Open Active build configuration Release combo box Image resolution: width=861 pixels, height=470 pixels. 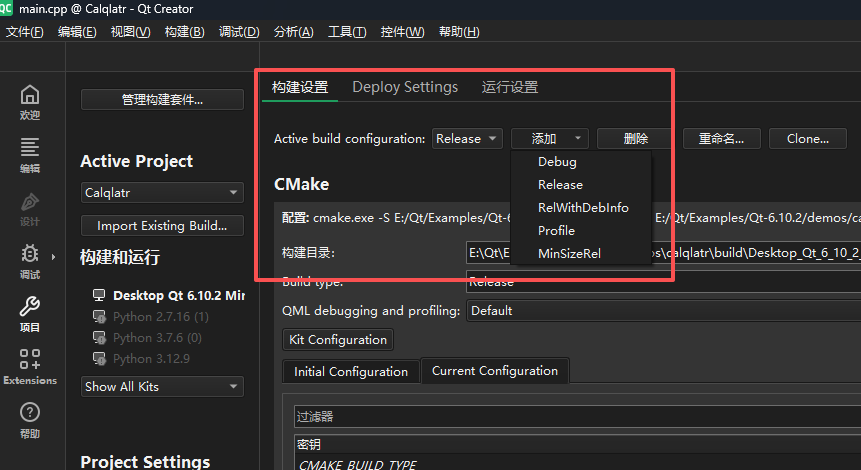[467, 139]
